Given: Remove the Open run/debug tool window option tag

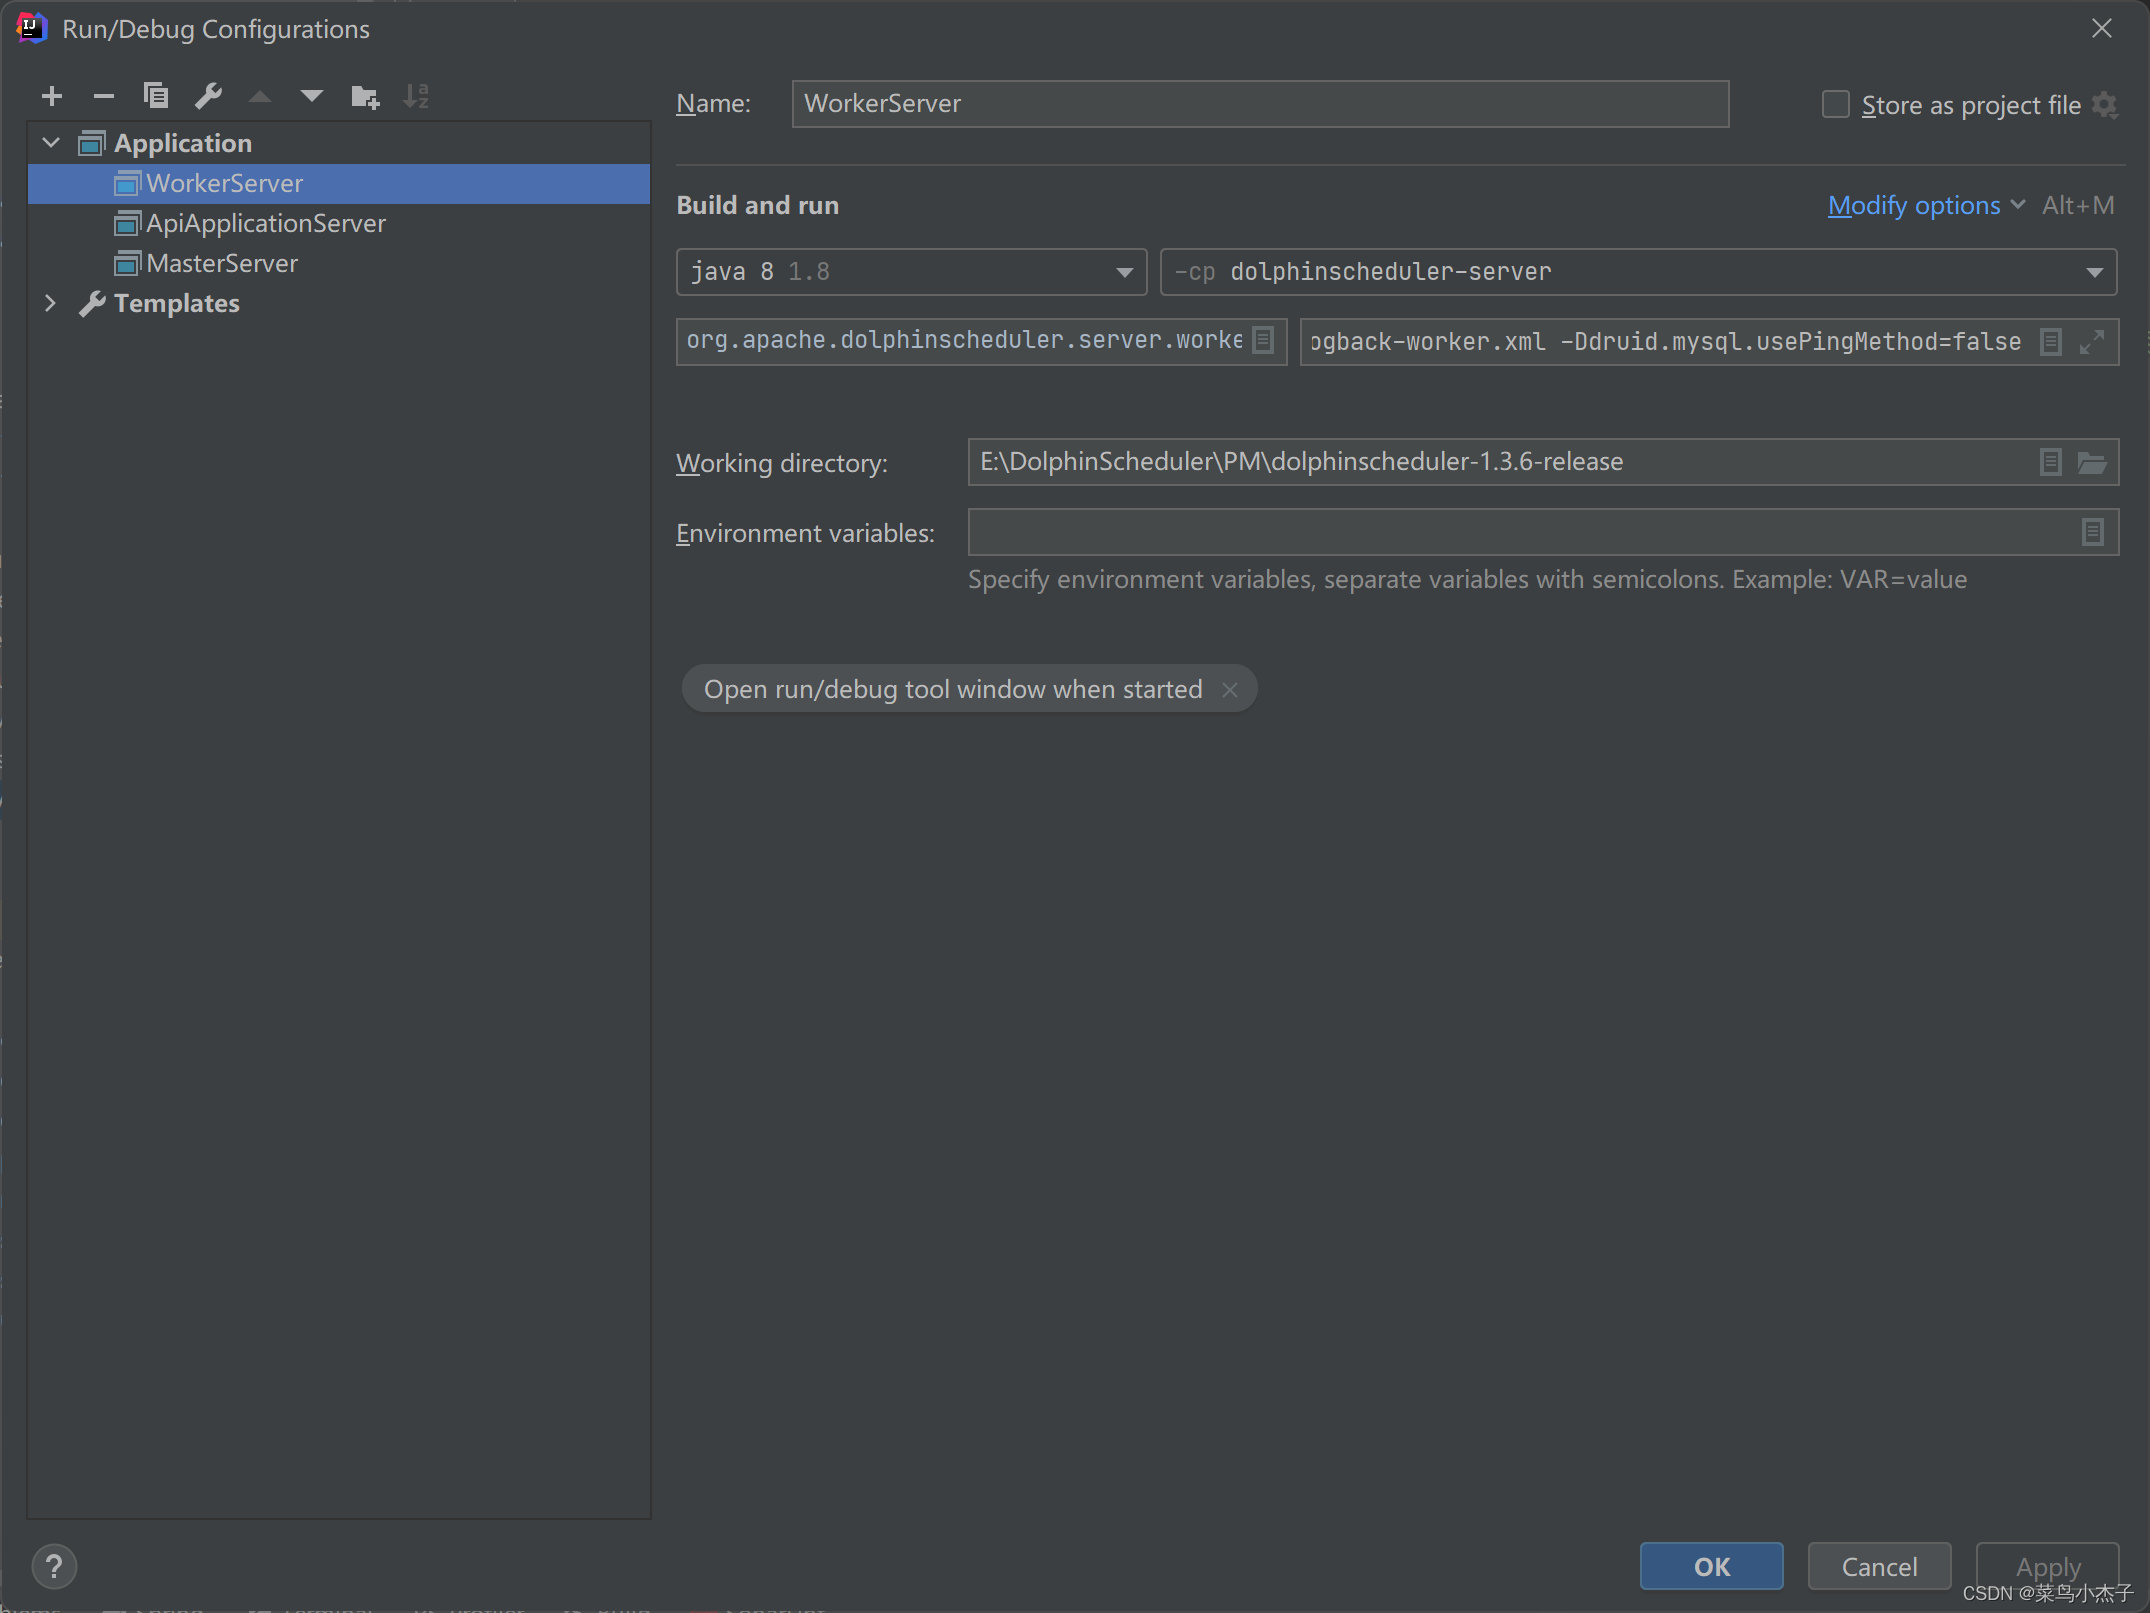Looking at the screenshot, I should pyautogui.click(x=1230, y=690).
